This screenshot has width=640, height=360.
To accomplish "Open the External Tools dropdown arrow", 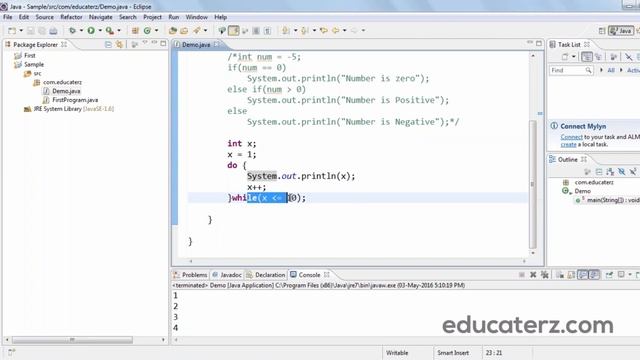I will (x=119, y=31).
